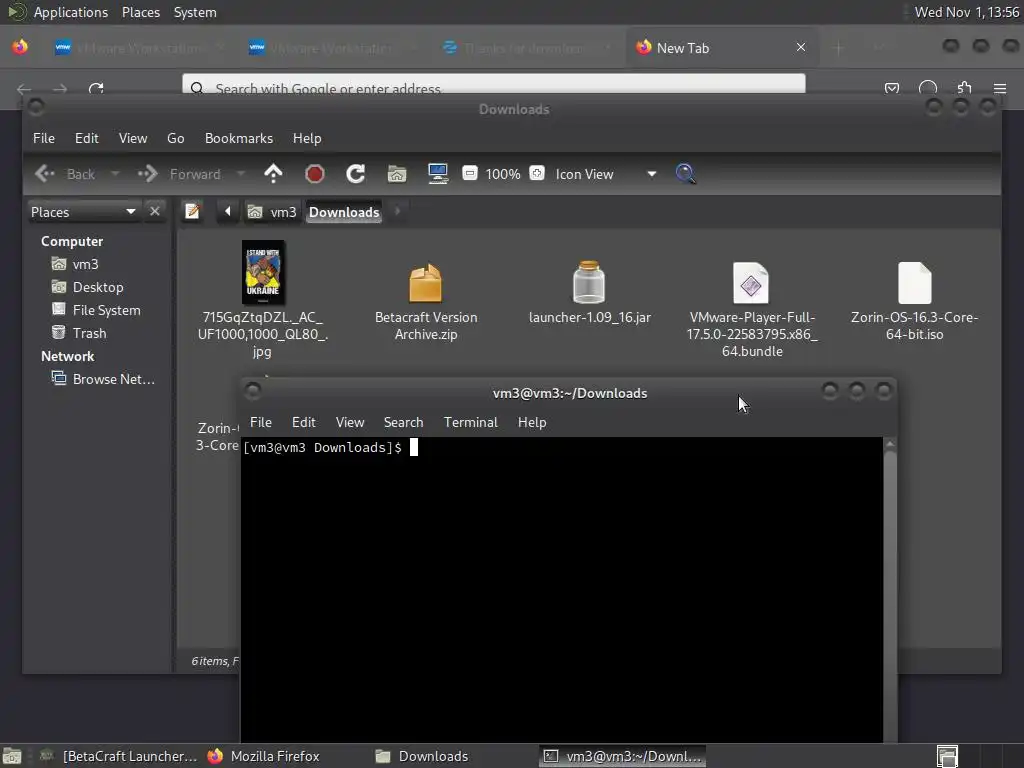Close the Places side pane

(155, 211)
